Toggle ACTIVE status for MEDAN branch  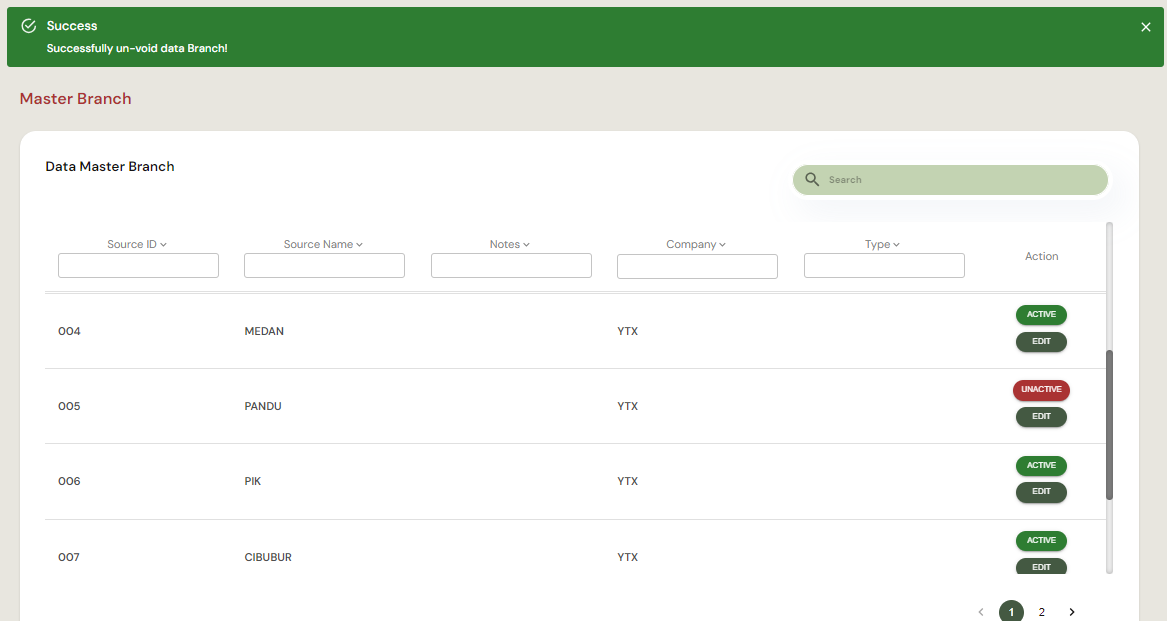[x=1041, y=315]
